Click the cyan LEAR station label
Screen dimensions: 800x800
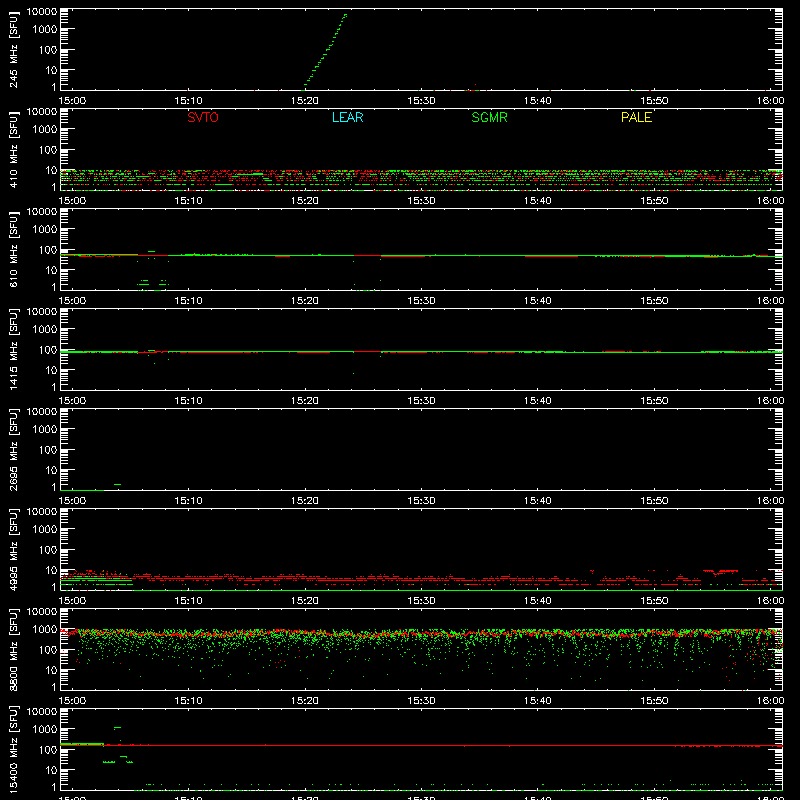[x=347, y=117]
